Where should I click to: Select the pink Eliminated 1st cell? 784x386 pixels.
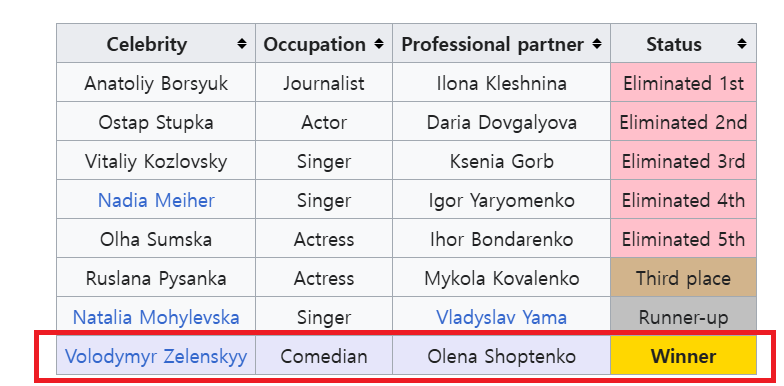(683, 82)
